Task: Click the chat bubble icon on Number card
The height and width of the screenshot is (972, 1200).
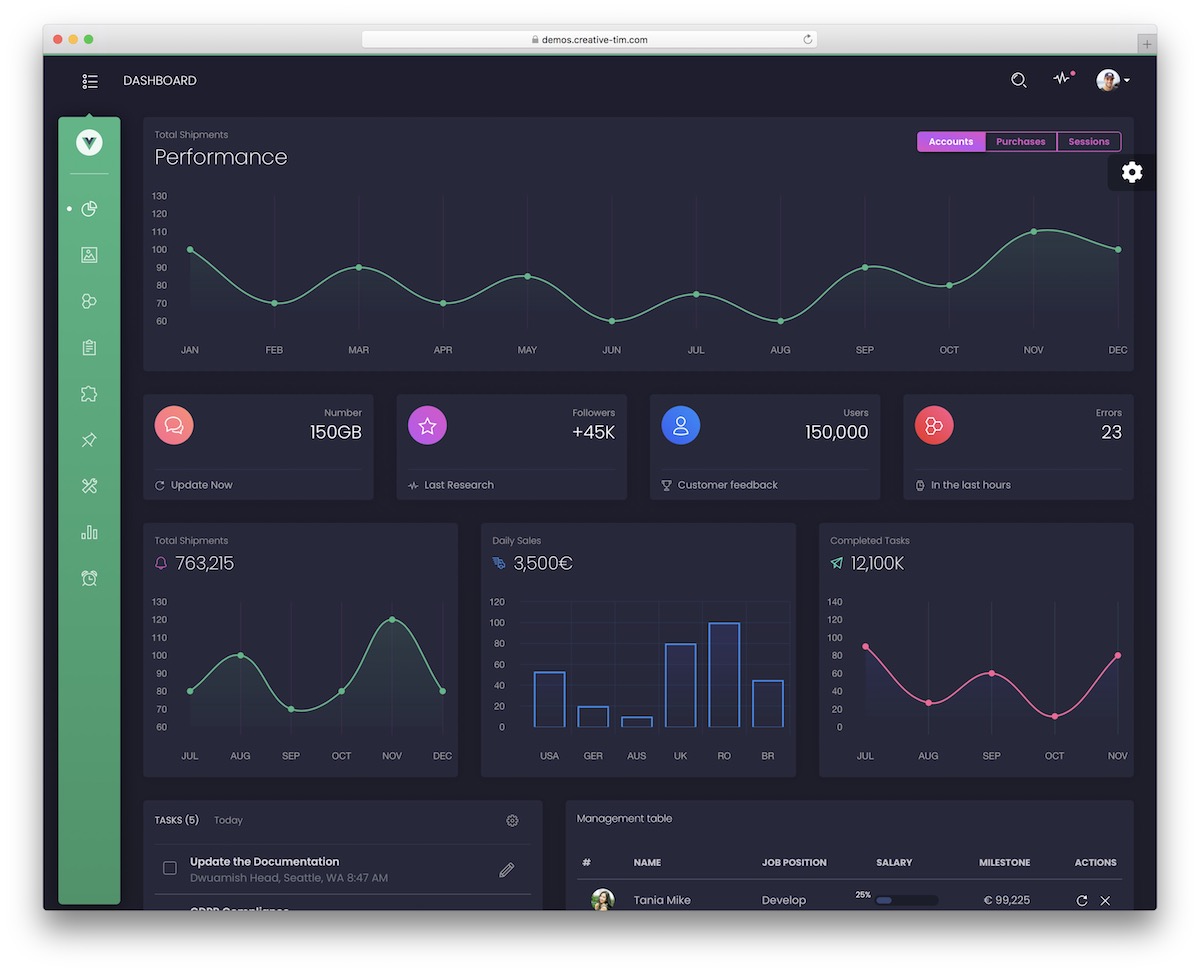Action: coord(174,426)
